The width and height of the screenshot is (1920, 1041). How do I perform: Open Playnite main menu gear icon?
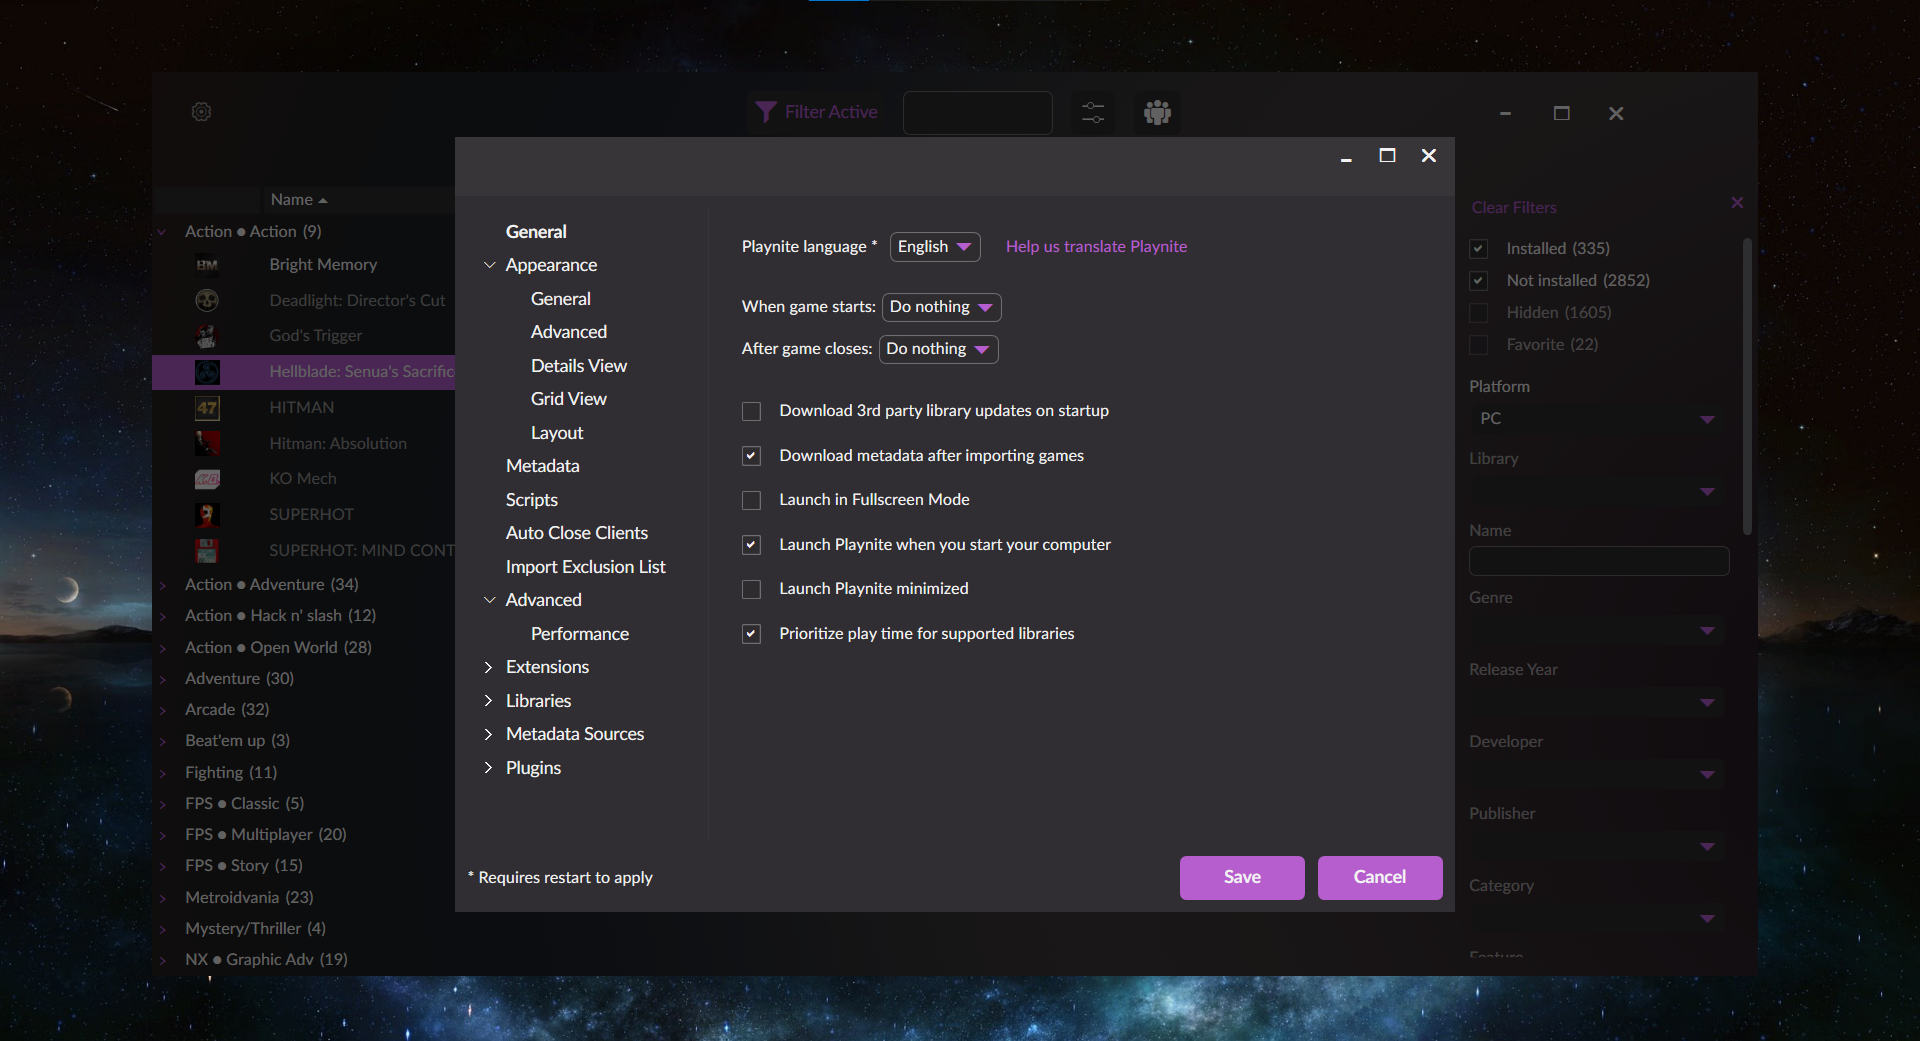pos(201,112)
